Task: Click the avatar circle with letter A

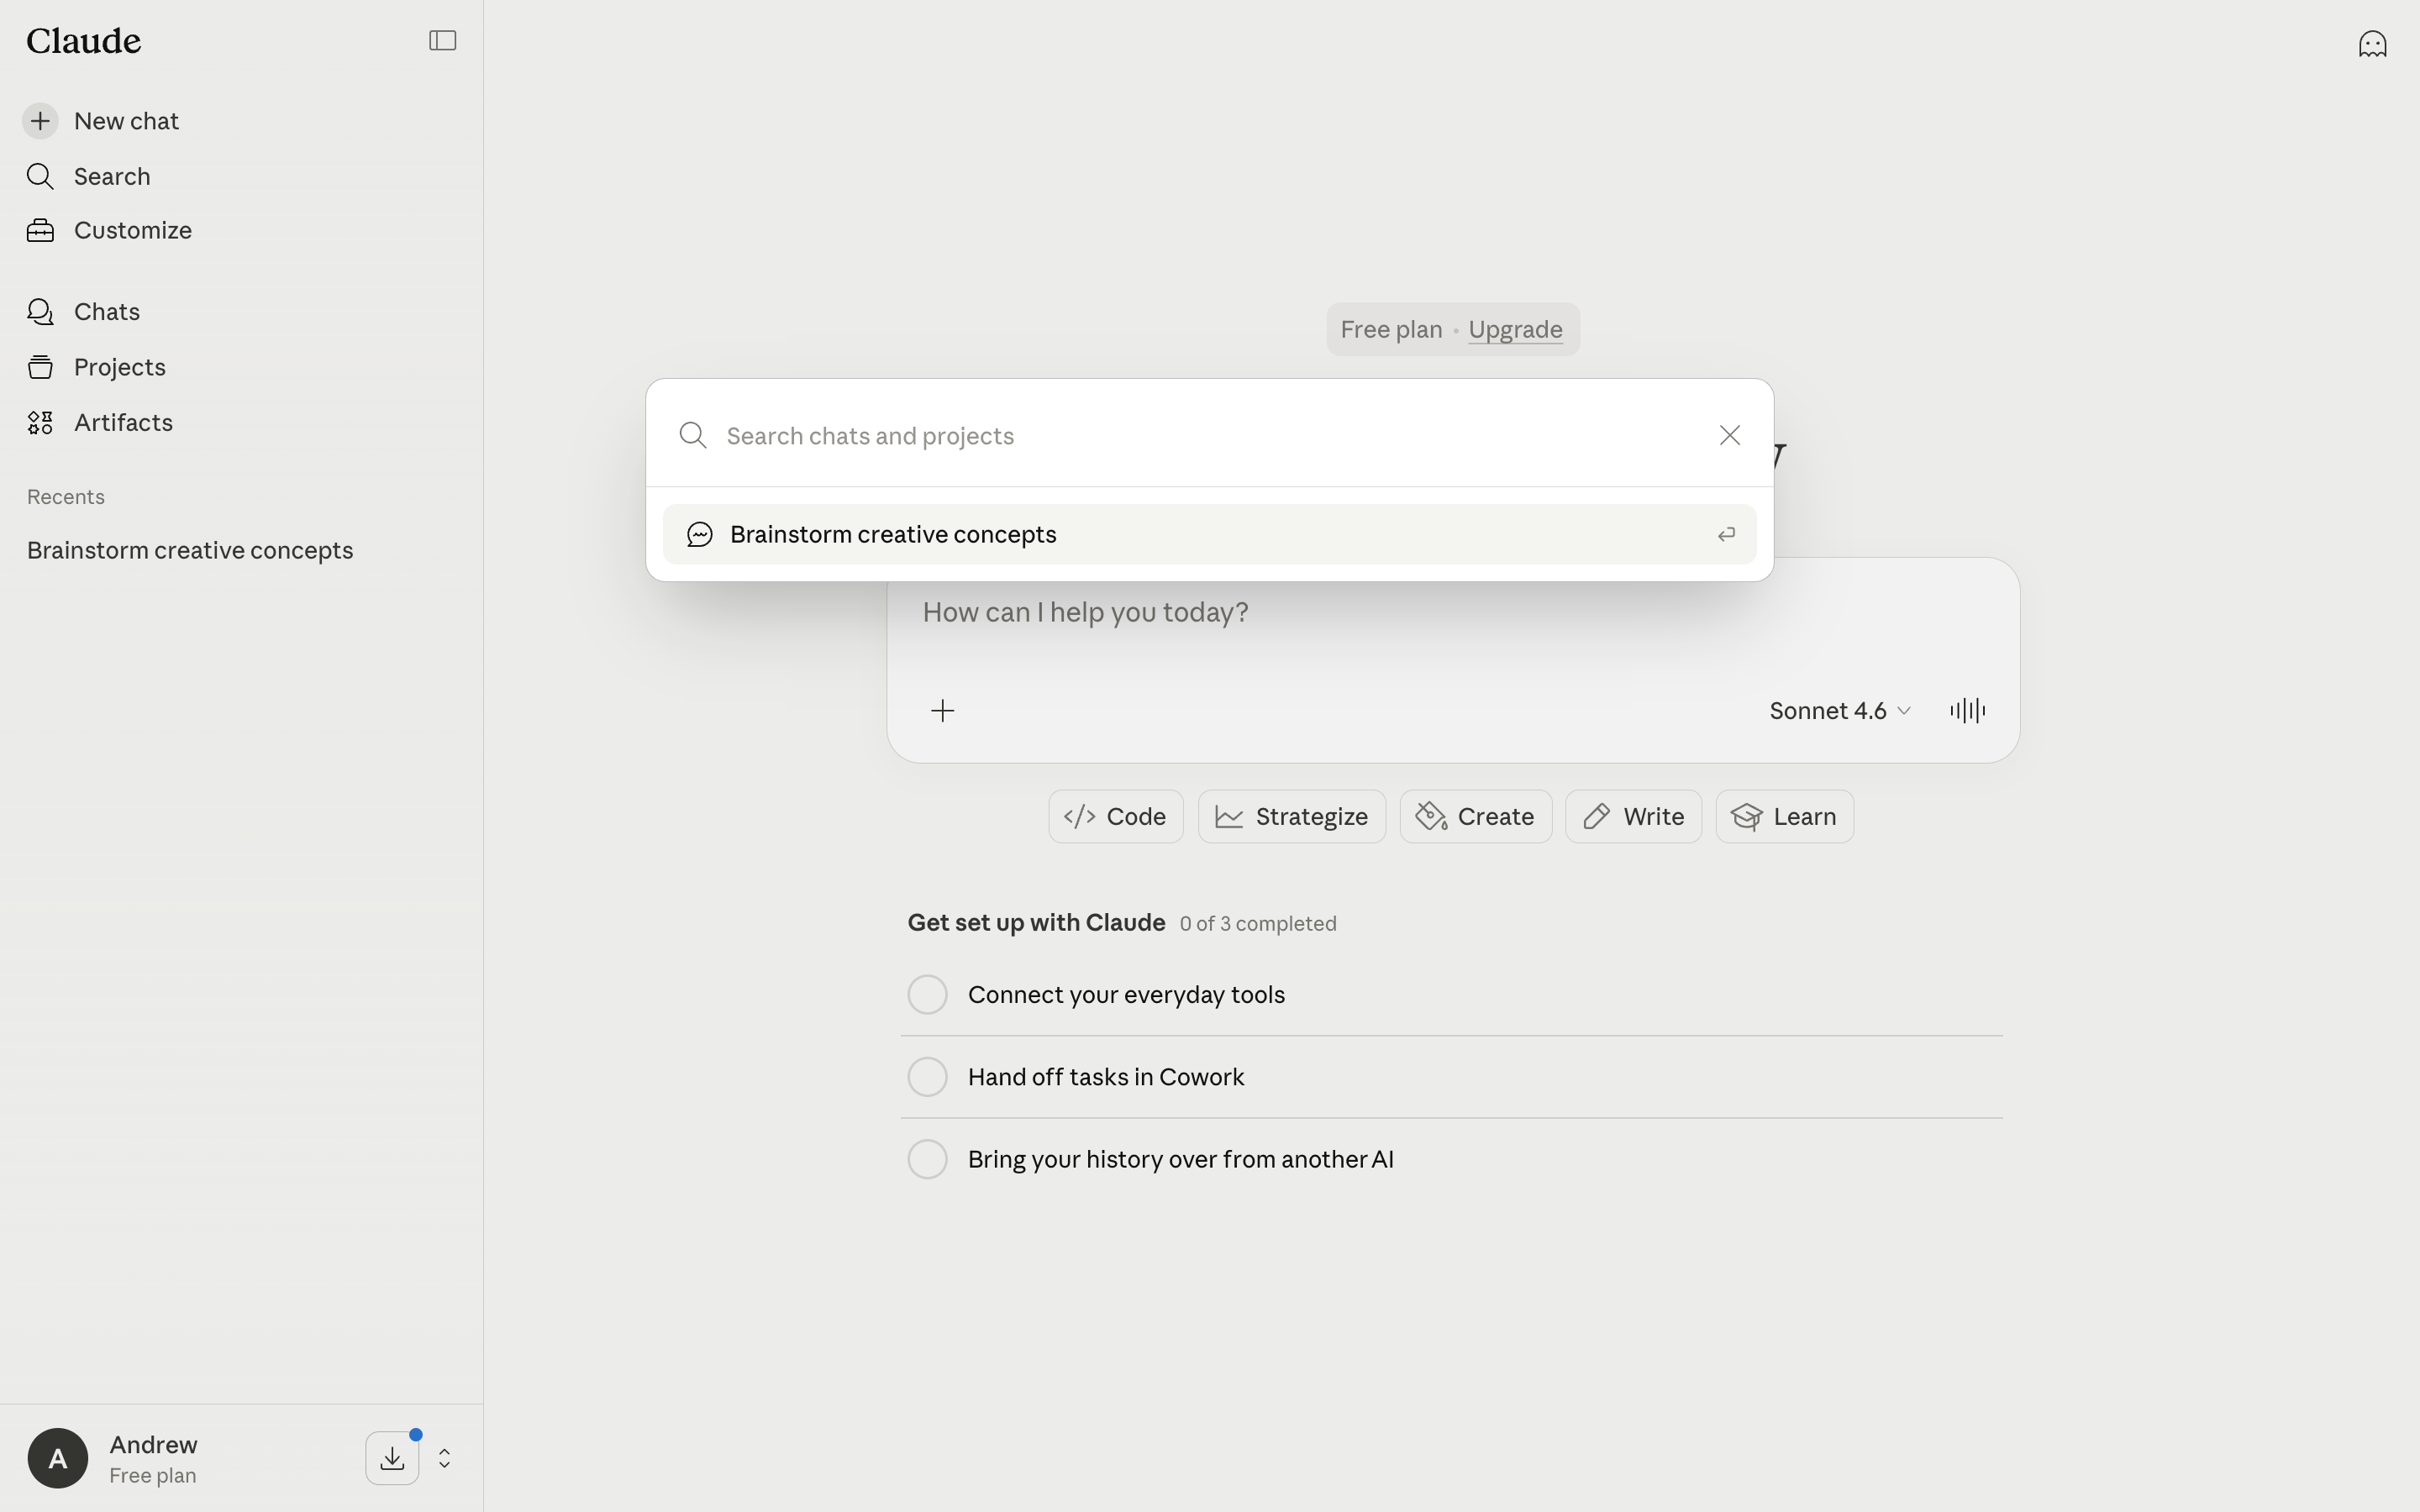Action: tap(58, 1458)
